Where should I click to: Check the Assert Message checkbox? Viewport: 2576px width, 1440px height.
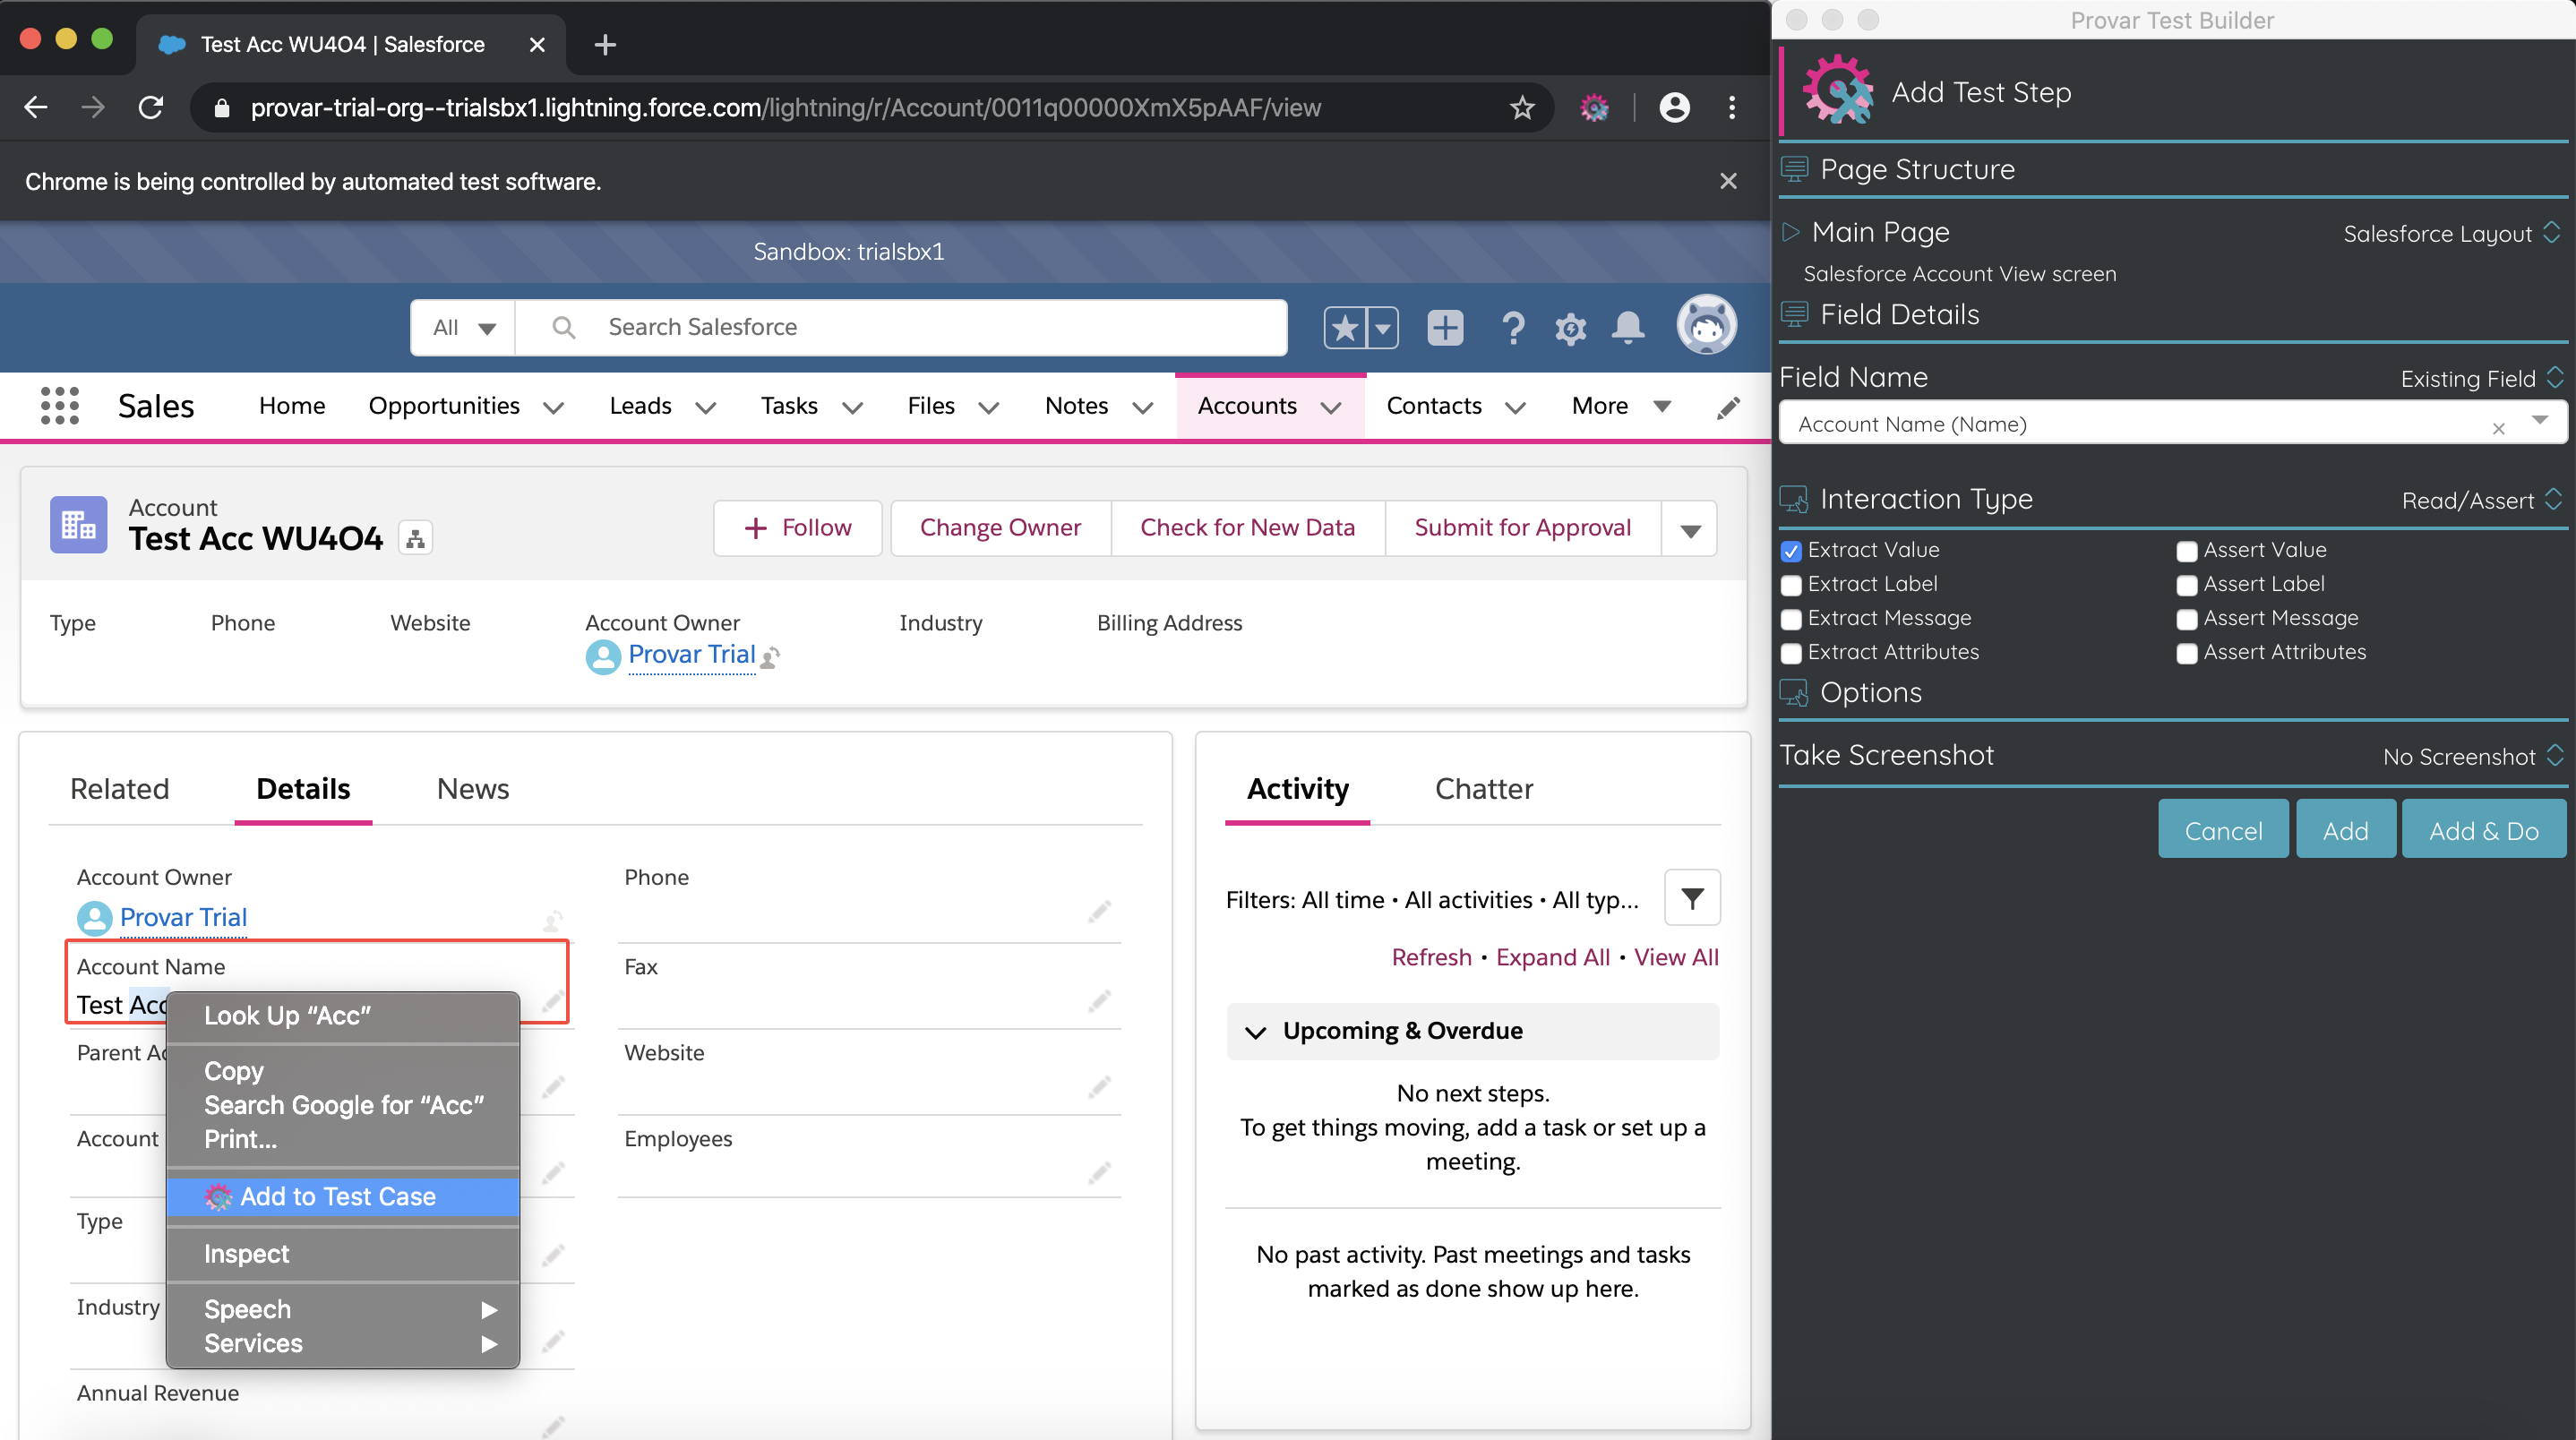[2187, 619]
